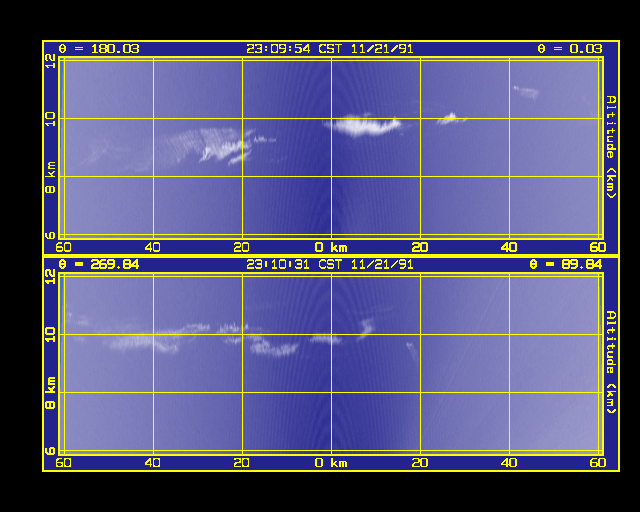Click leftmost 60 distance label under upper plot

[63, 247]
